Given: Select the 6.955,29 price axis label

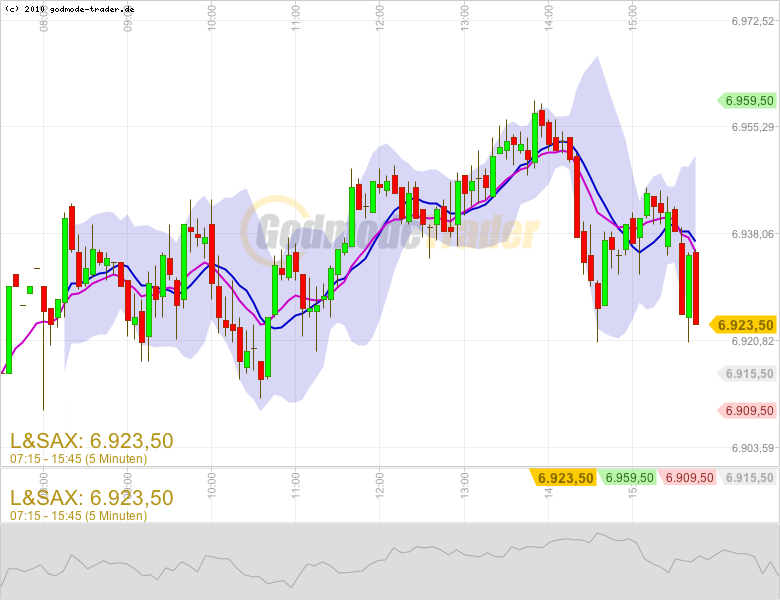Looking at the screenshot, I should coord(753,127).
